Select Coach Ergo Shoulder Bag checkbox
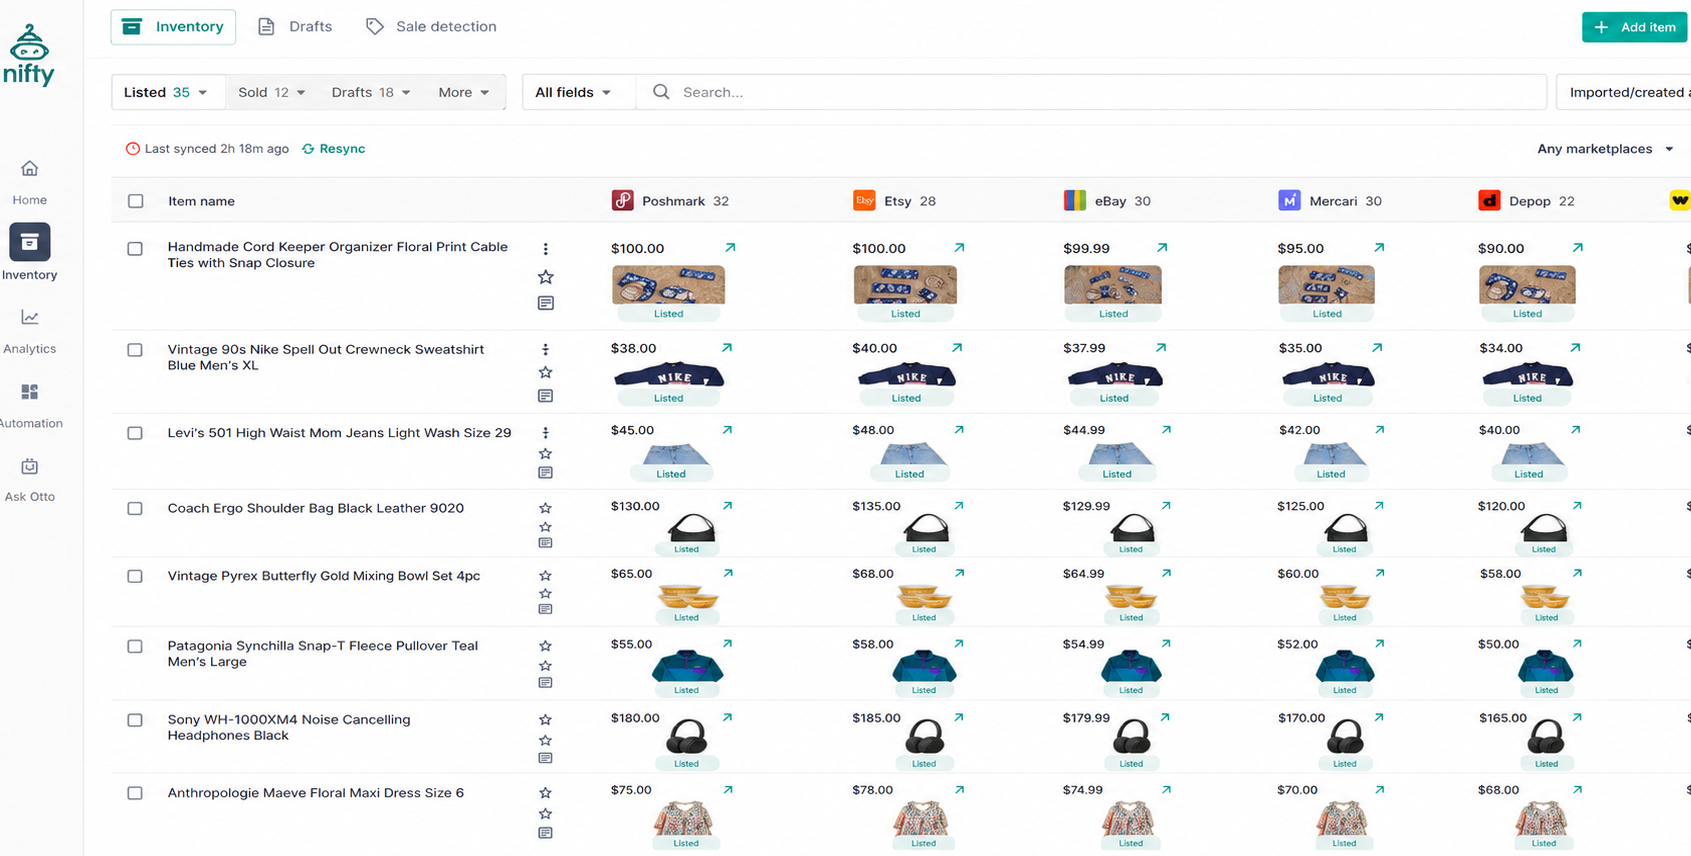Image resolution: width=1691 pixels, height=856 pixels. [135, 508]
